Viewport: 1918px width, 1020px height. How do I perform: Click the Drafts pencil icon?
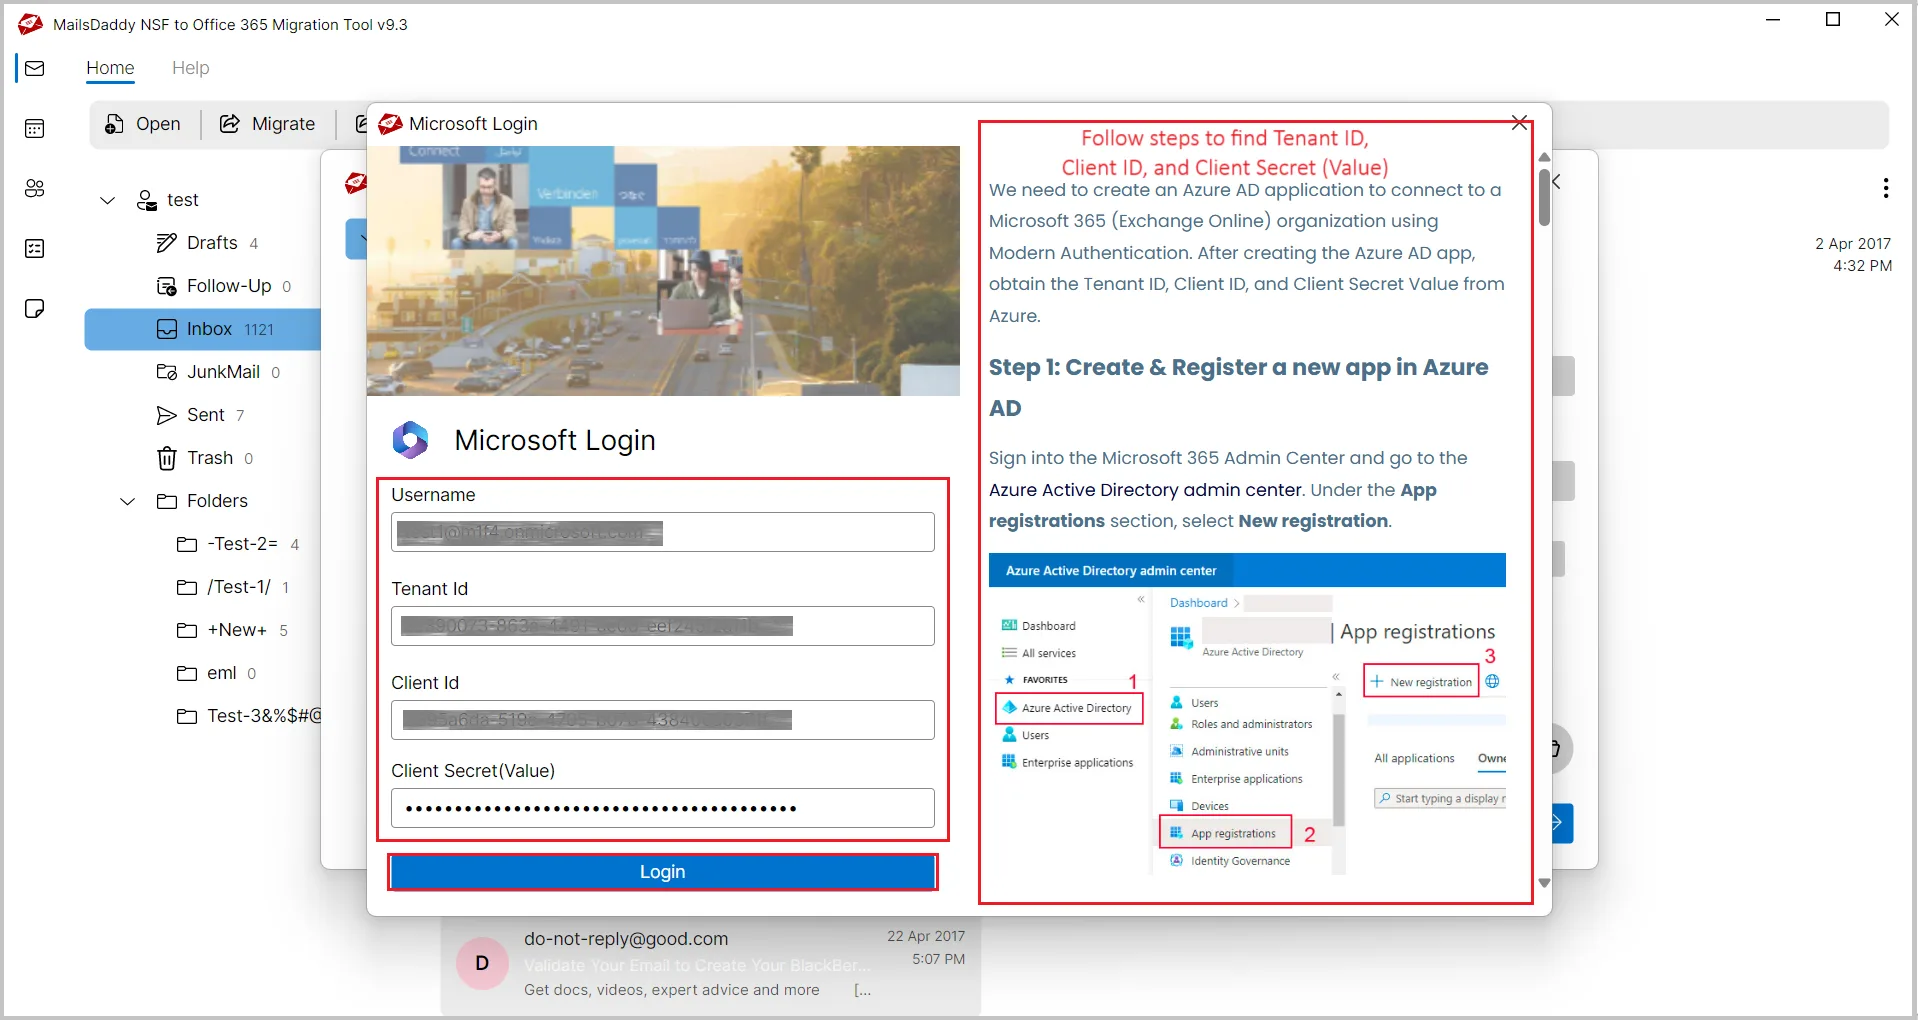(x=167, y=242)
